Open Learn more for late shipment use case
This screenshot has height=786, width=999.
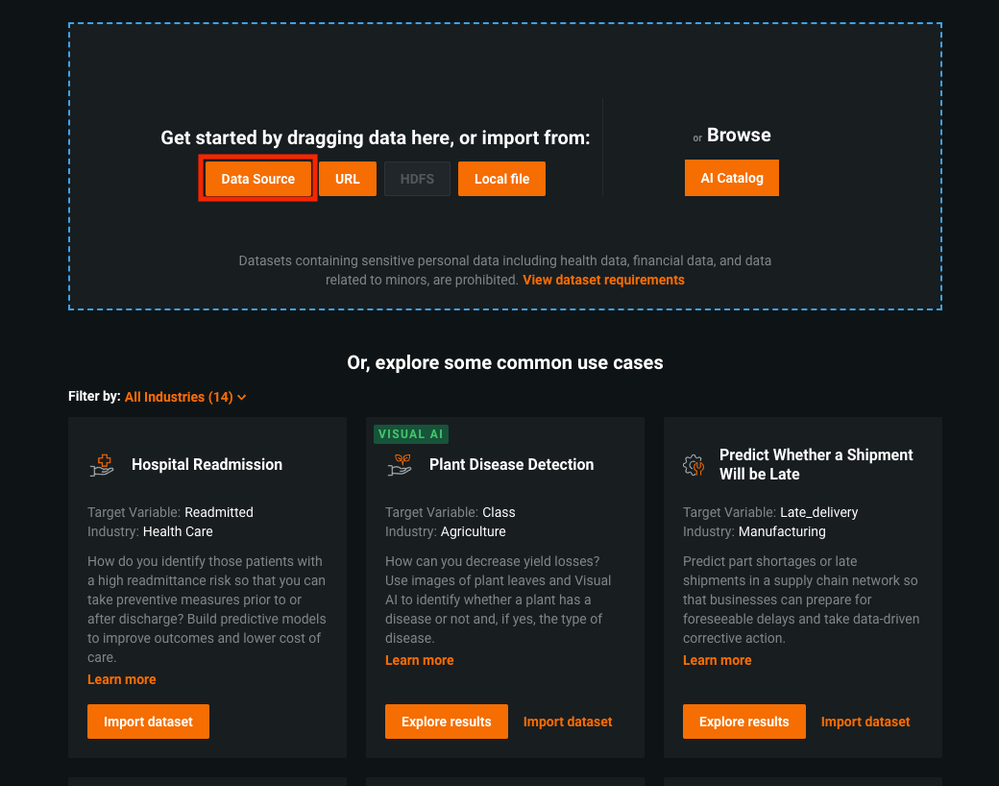(717, 660)
